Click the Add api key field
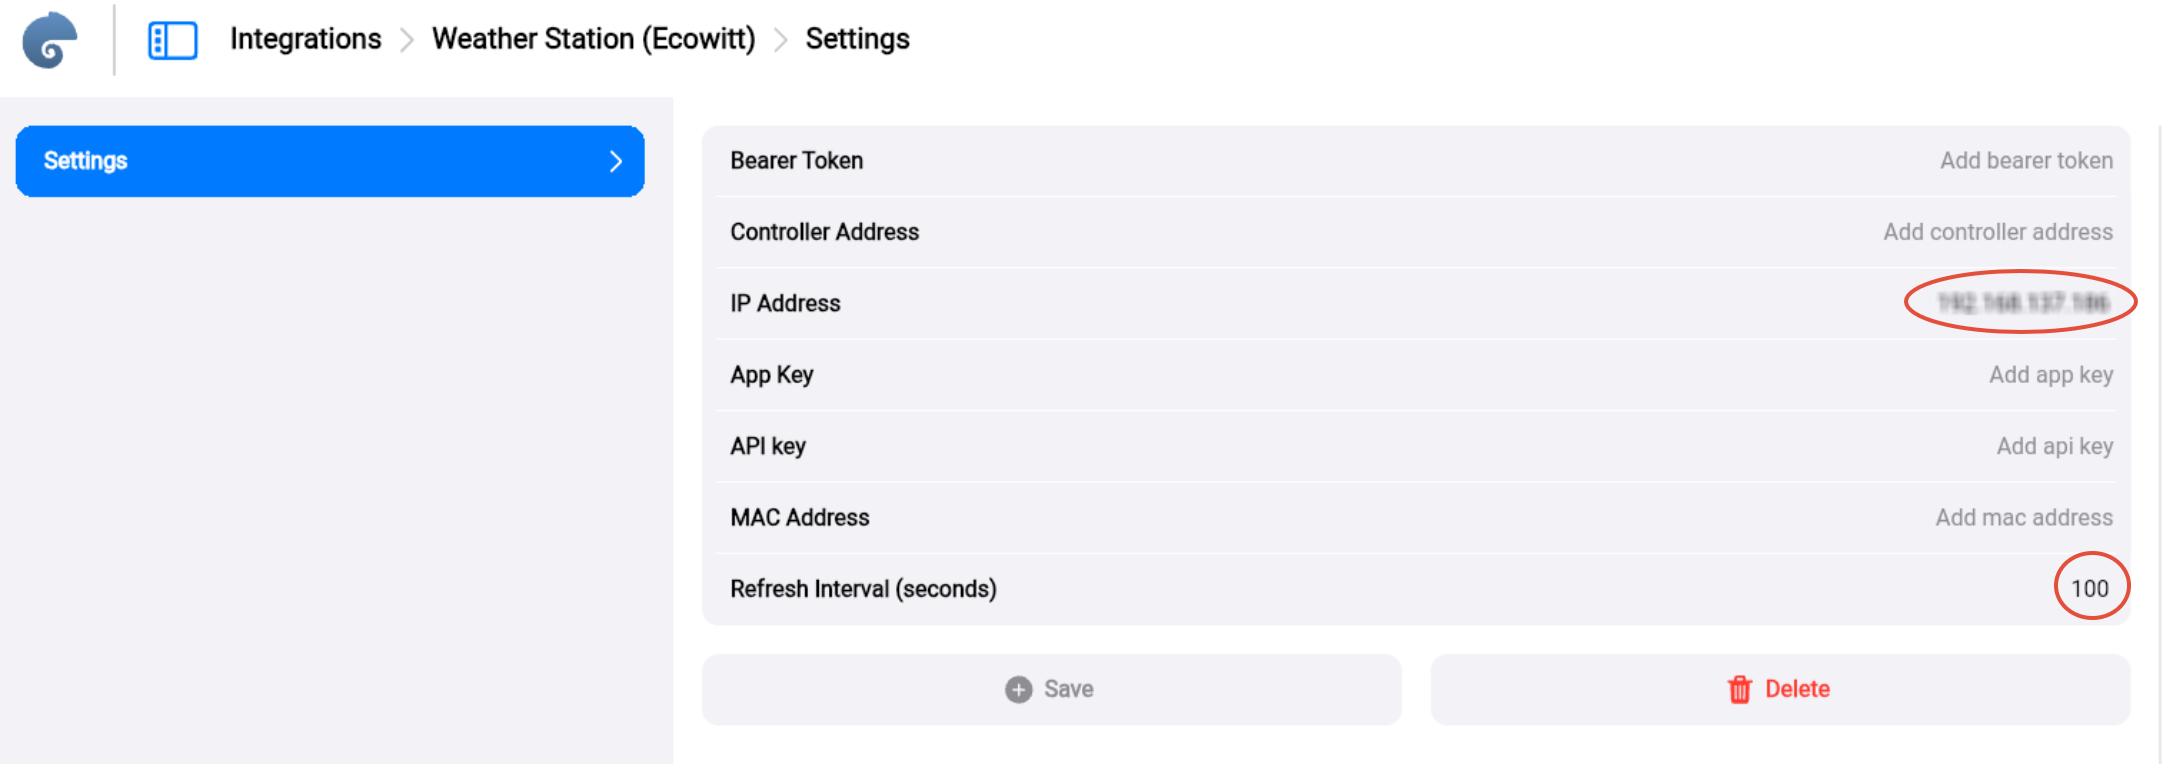Viewport: 2163px width, 764px height. (x=2054, y=446)
